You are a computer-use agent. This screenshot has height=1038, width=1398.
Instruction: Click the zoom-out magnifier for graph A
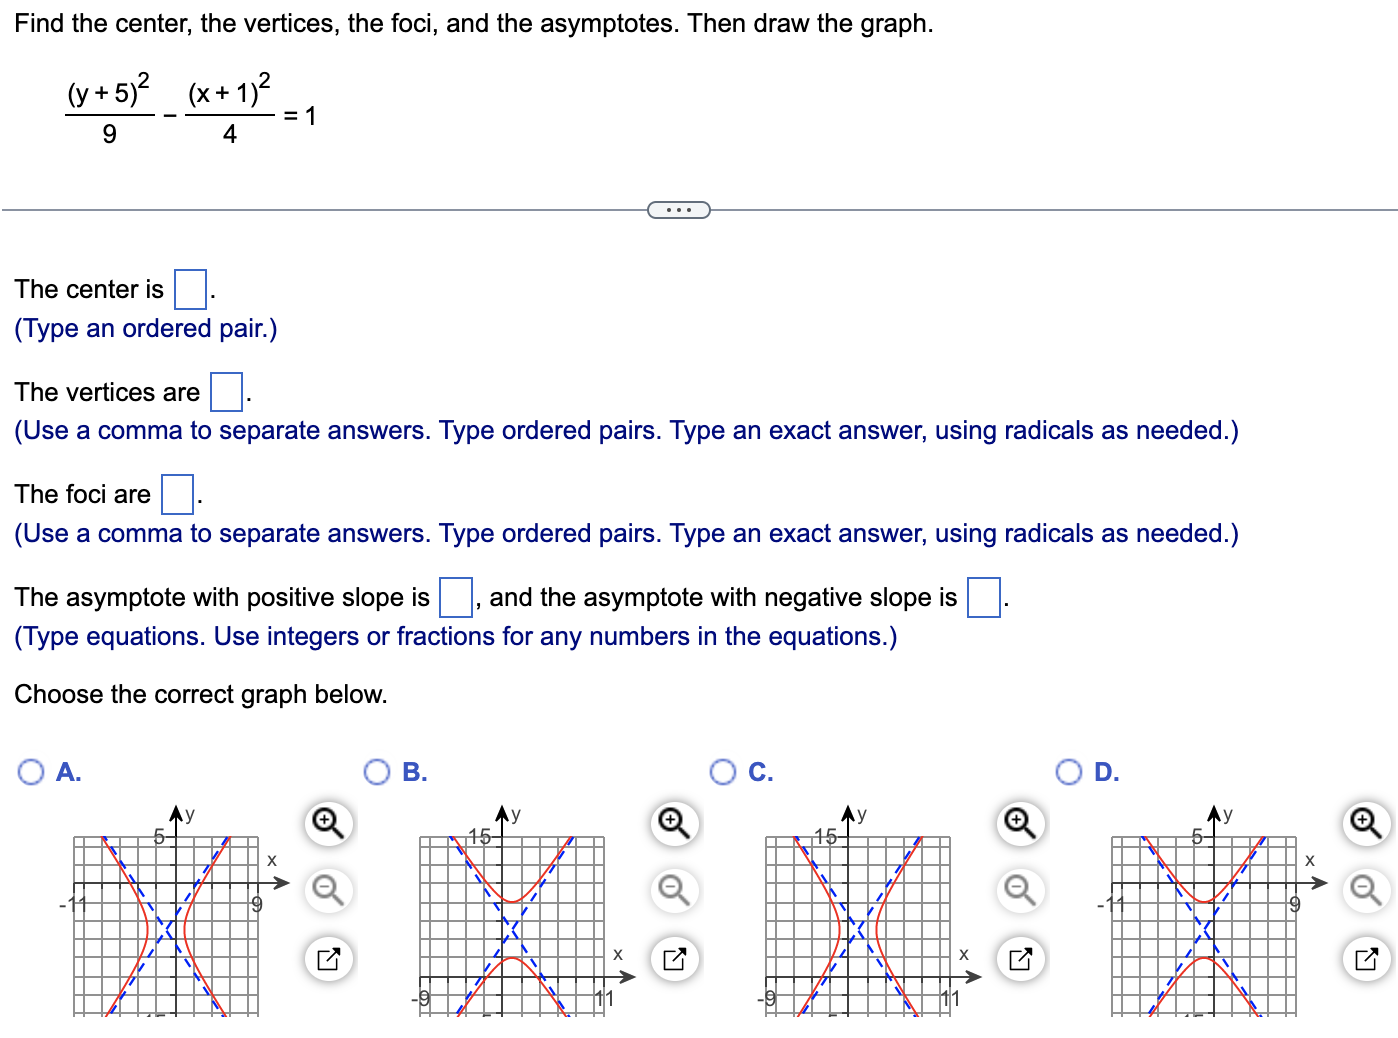(326, 890)
